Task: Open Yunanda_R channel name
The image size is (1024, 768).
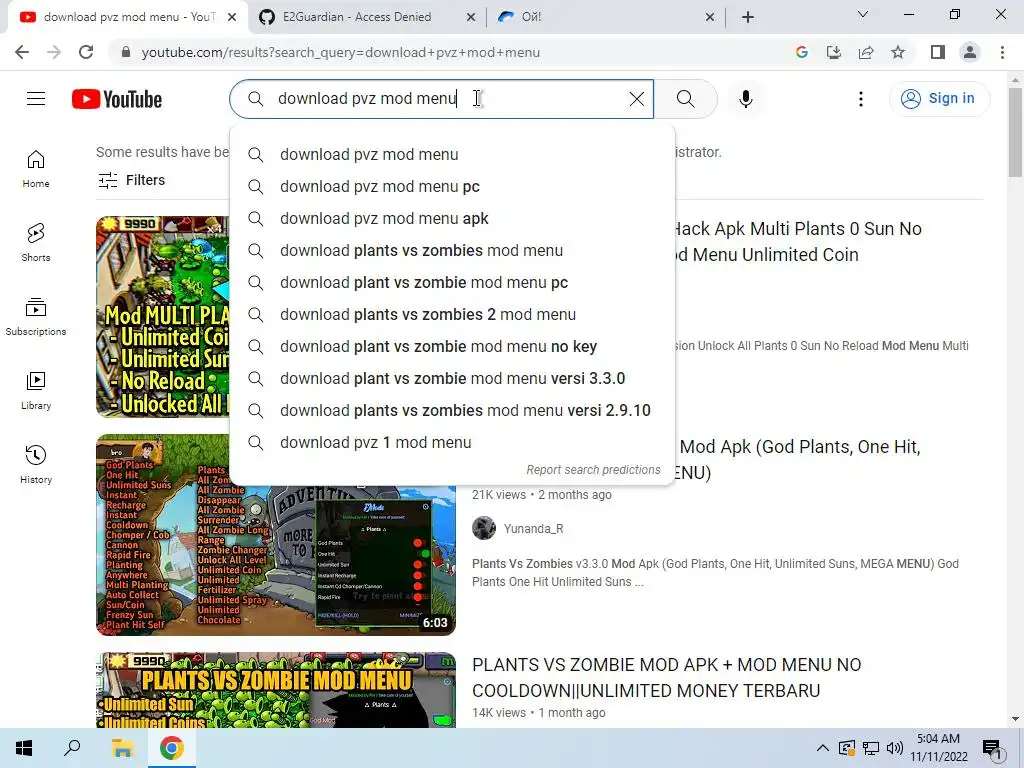Action: click(x=534, y=528)
